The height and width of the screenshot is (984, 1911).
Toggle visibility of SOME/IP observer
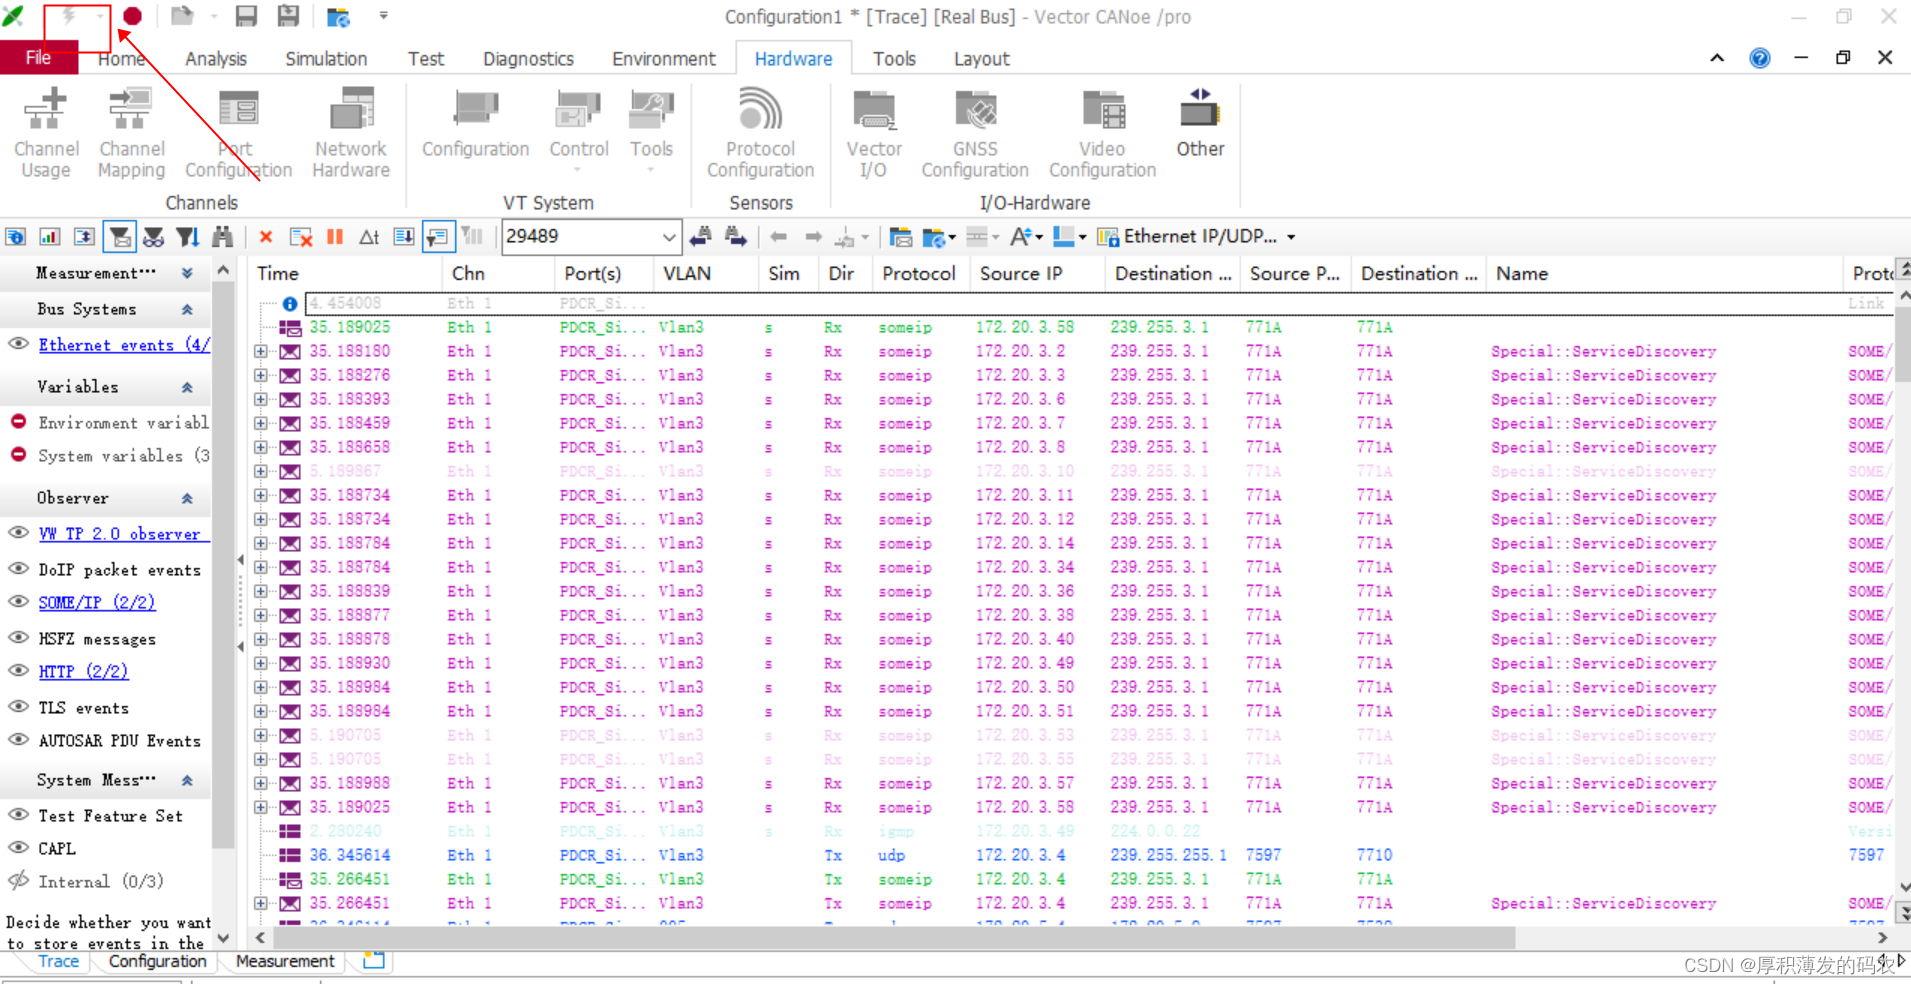pyautogui.click(x=18, y=602)
